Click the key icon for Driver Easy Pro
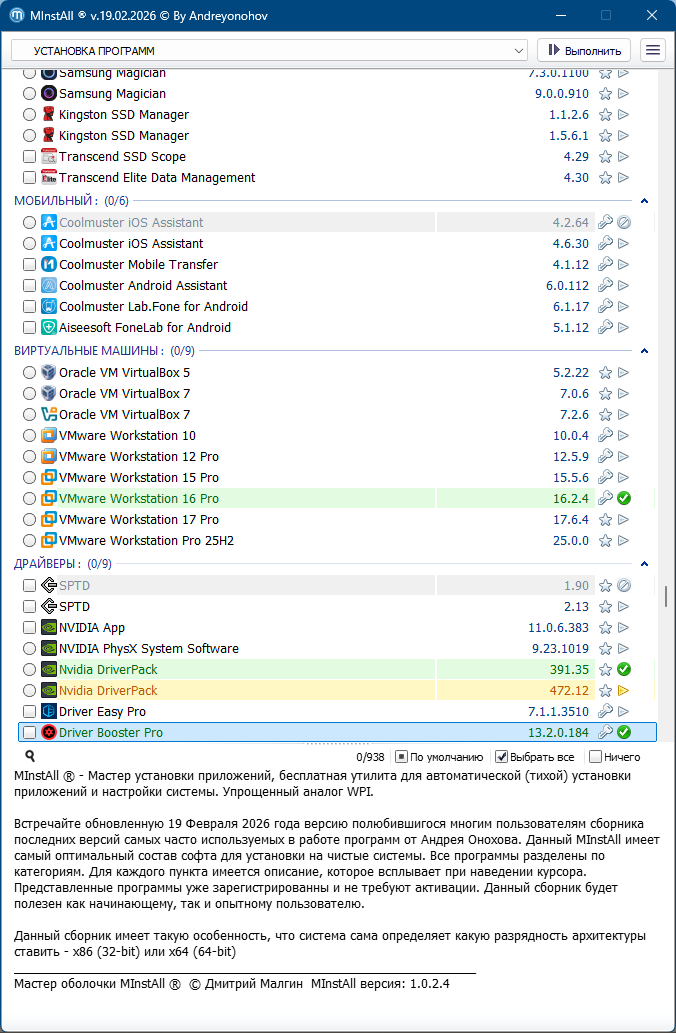The image size is (676, 1033). (605, 712)
